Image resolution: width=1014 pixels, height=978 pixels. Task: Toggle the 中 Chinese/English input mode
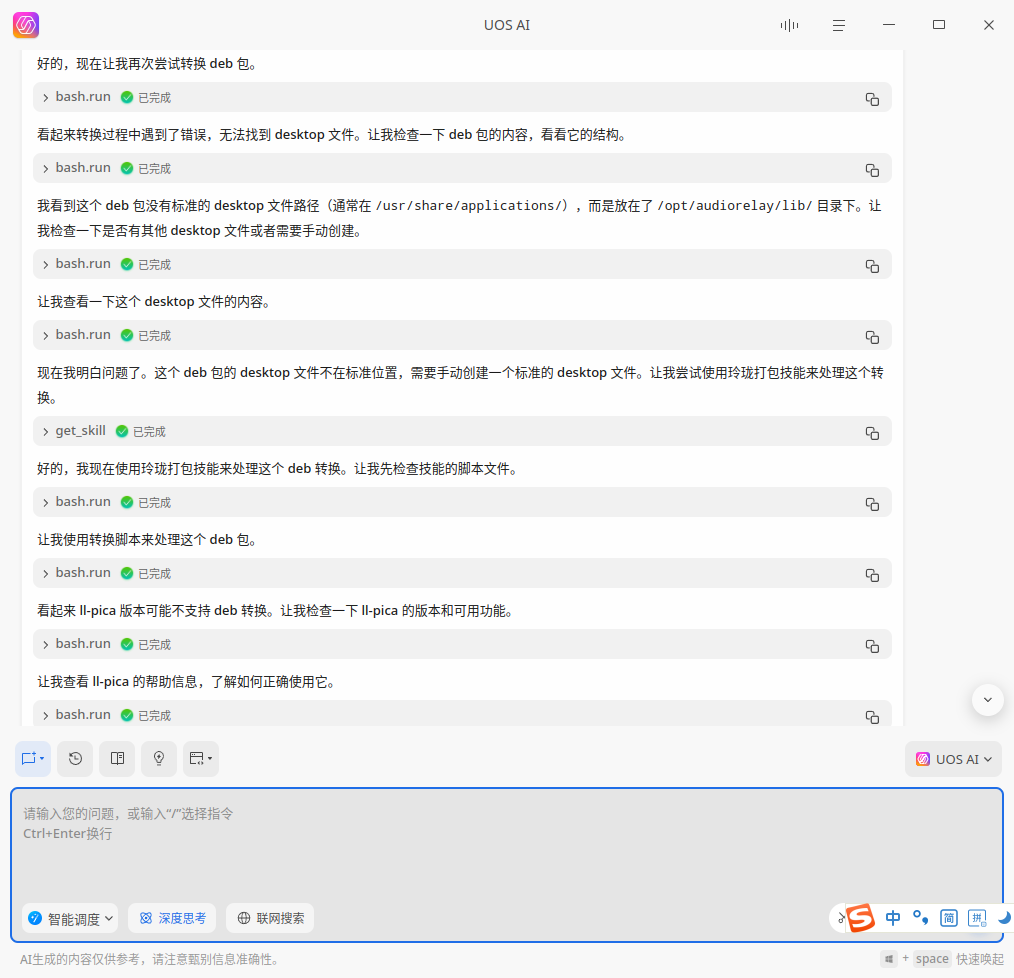pos(893,918)
